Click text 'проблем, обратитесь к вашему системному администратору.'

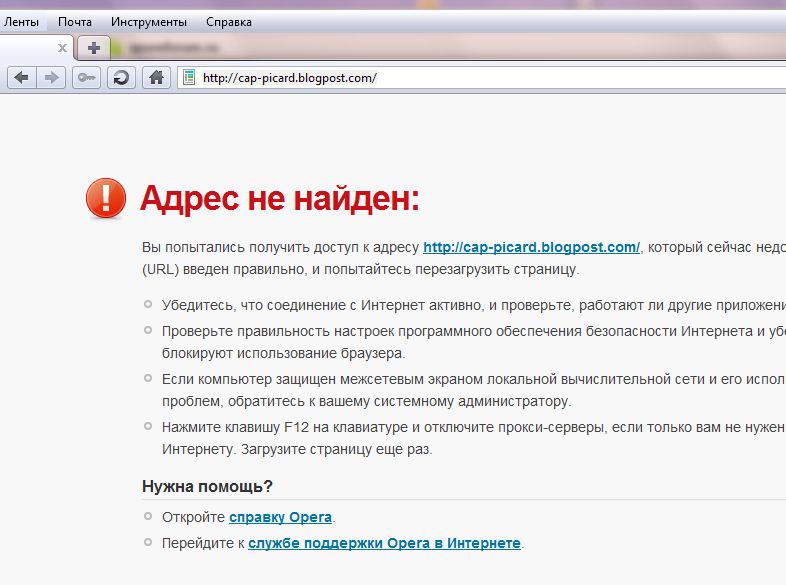click(x=366, y=402)
